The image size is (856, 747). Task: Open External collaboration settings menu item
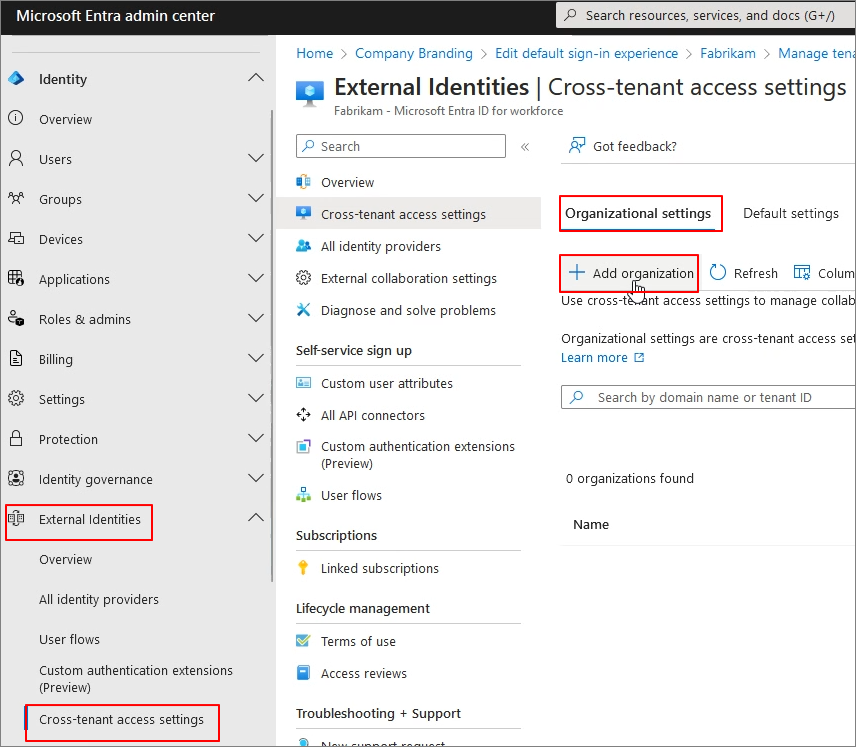pyautogui.click(x=408, y=278)
